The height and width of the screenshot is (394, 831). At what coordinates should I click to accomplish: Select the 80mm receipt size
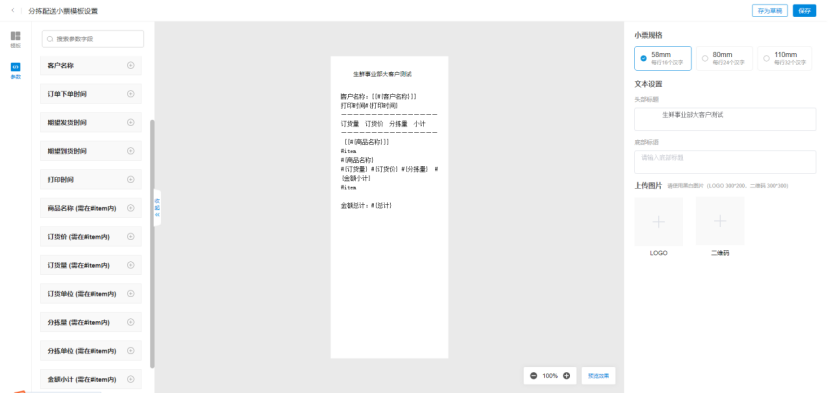pos(724,58)
